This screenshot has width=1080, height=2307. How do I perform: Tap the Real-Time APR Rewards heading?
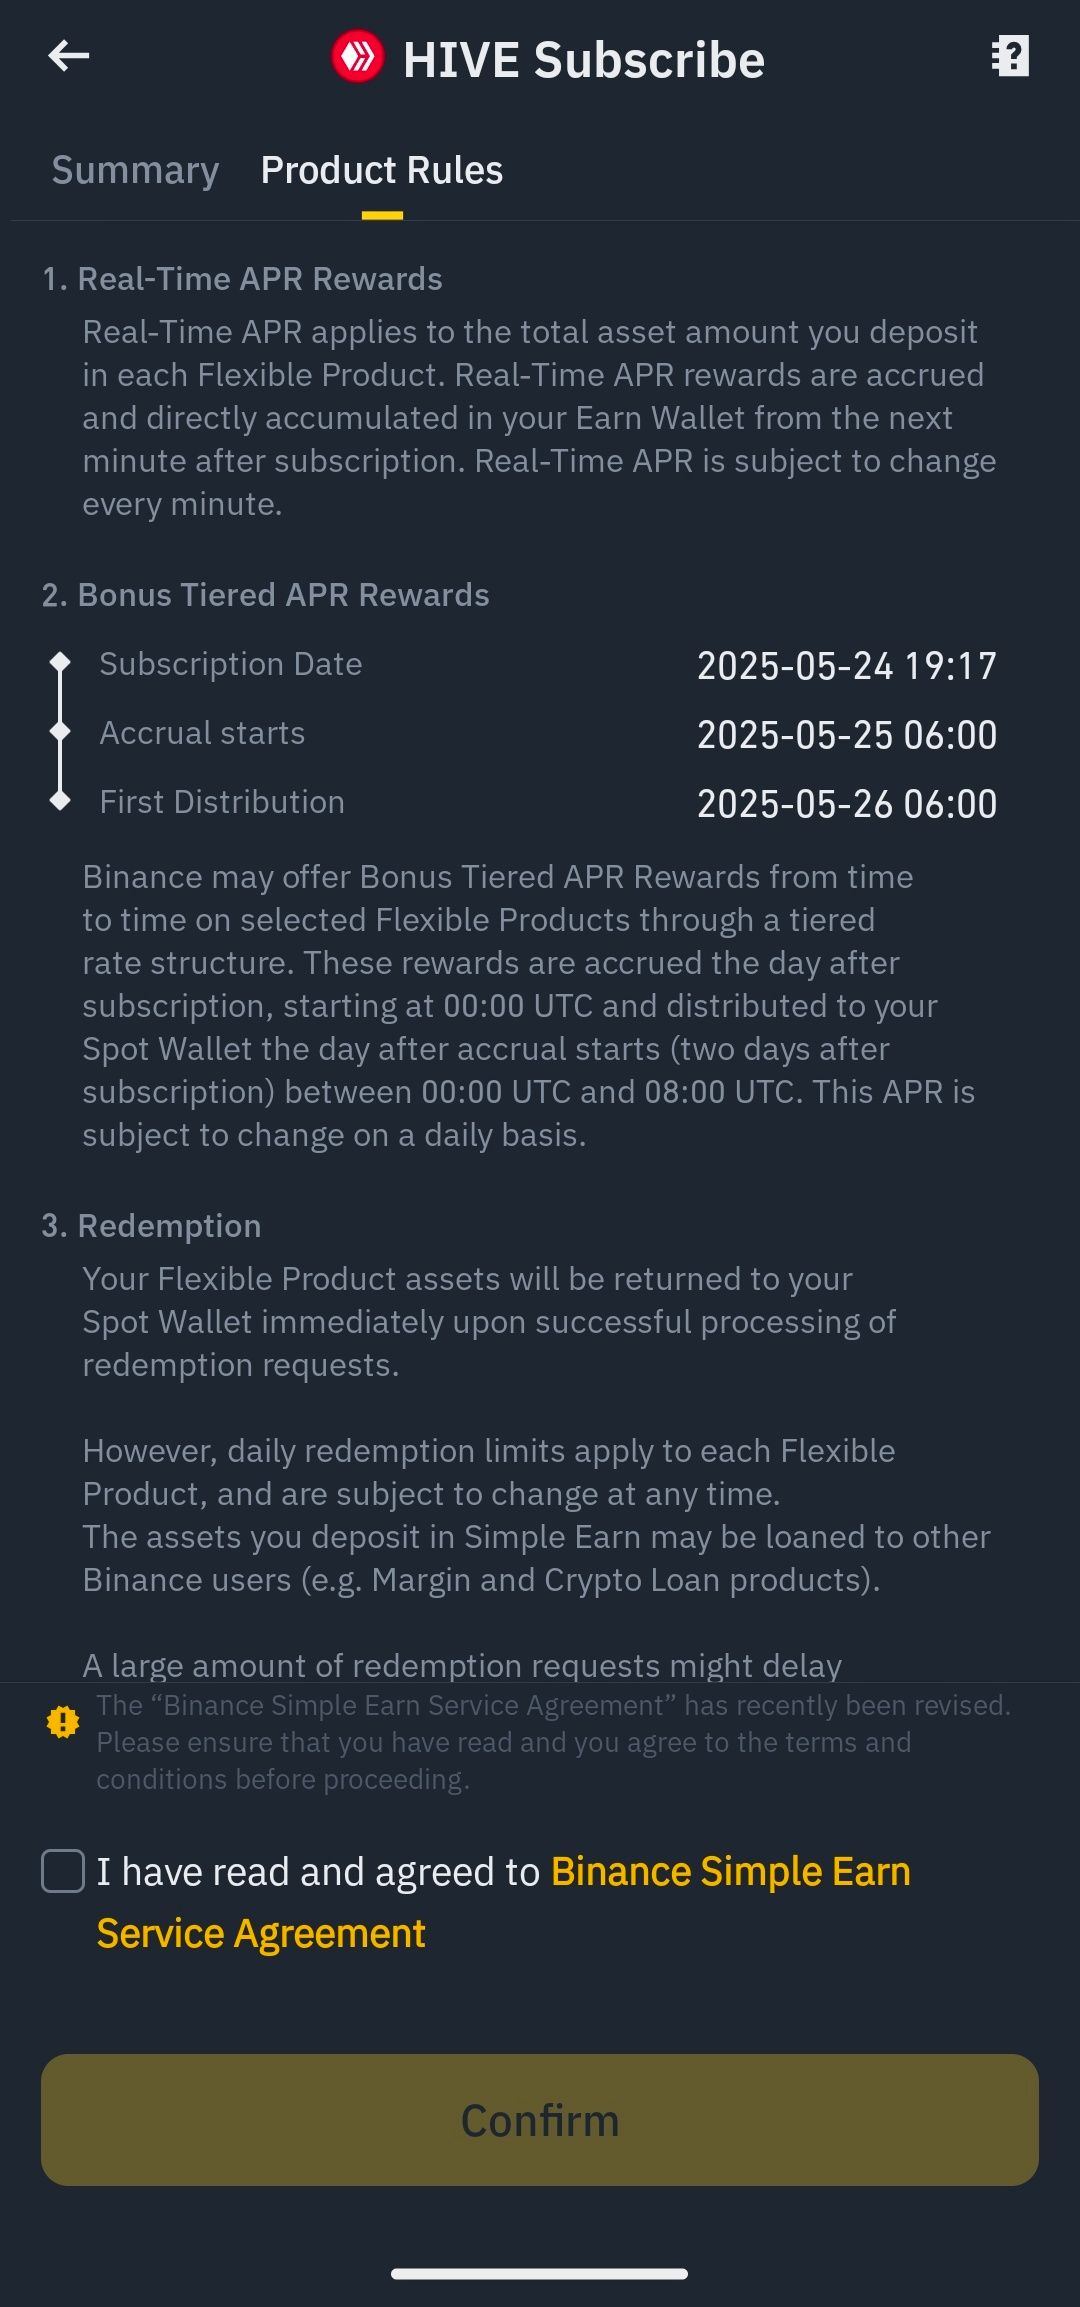coord(242,279)
